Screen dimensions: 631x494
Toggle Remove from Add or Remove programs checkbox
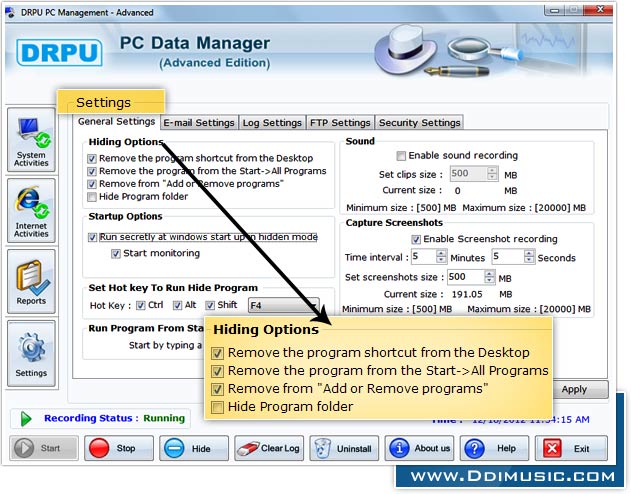coord(92,184)
